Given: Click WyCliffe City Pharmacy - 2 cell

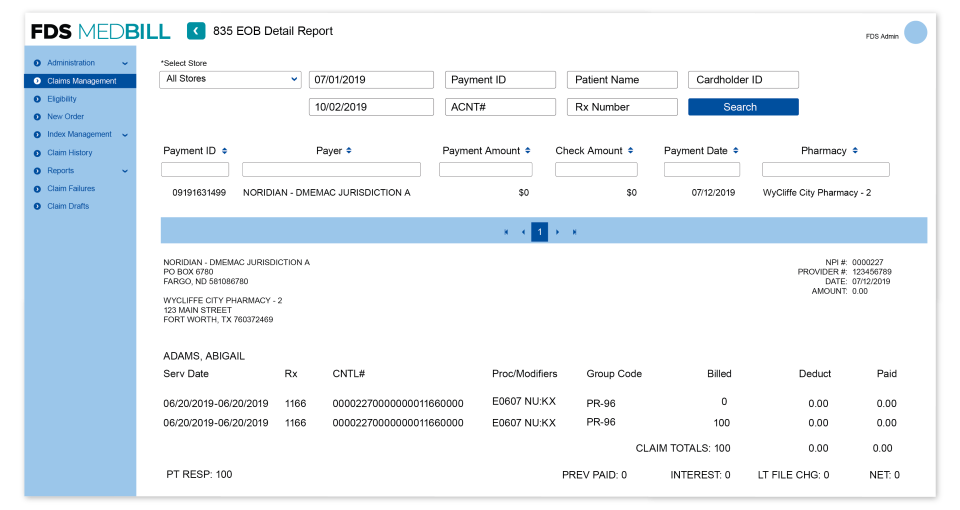Looking at the screenshot, I should tap(817, 193).
